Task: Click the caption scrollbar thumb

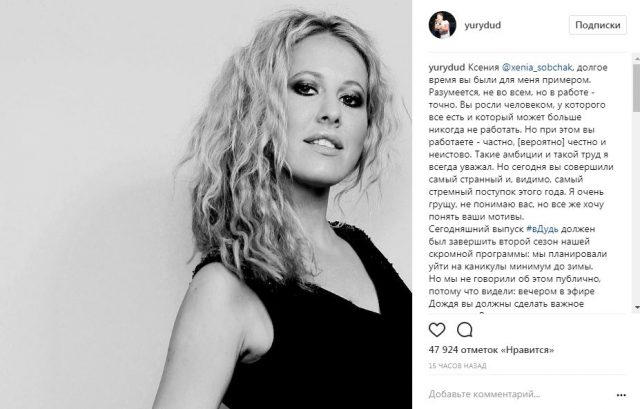Action: coord(637,87)
